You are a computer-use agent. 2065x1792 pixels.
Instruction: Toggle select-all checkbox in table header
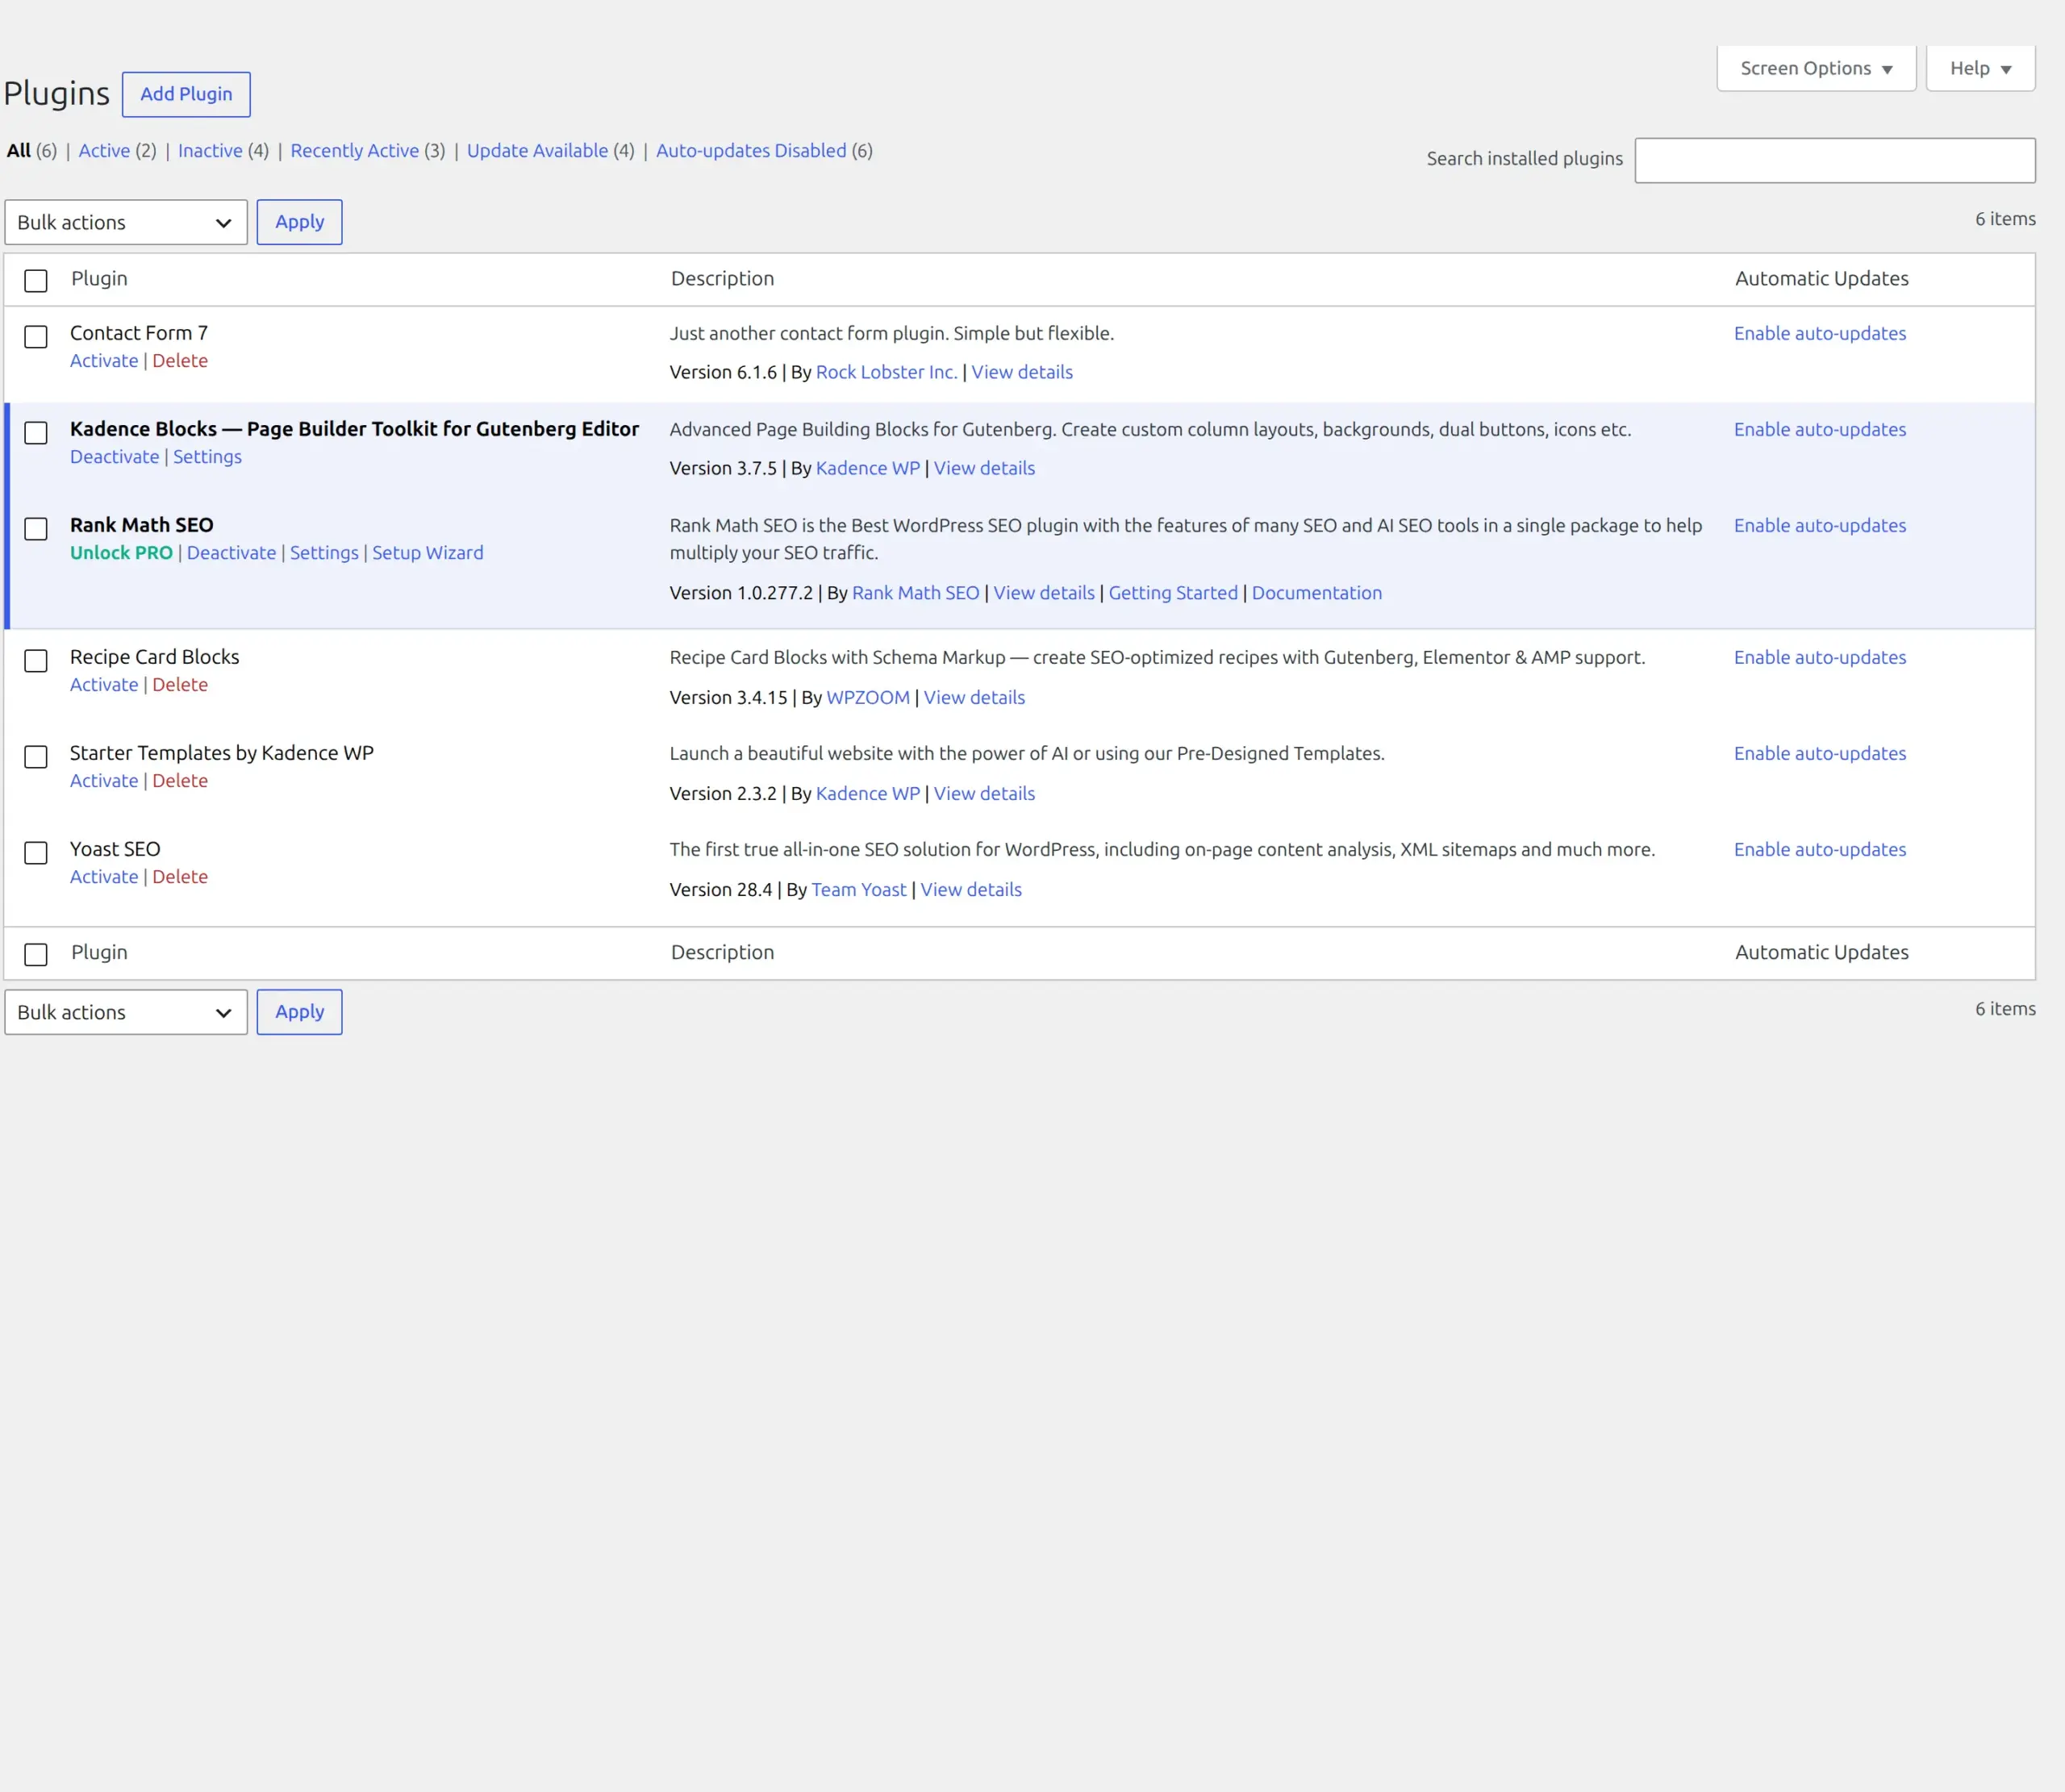coord(36,281)
